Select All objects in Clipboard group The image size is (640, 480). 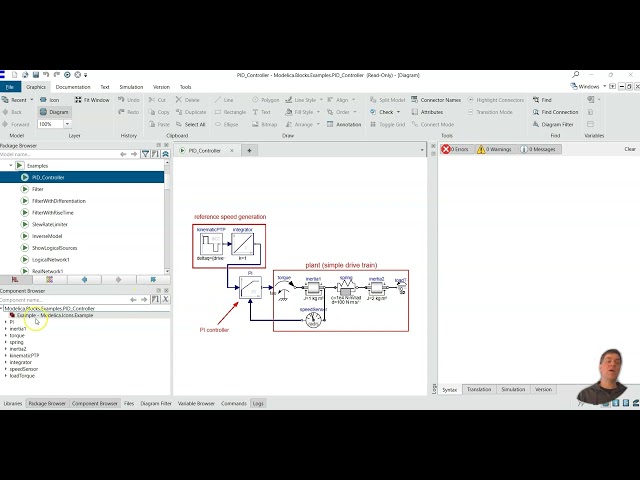191,124
